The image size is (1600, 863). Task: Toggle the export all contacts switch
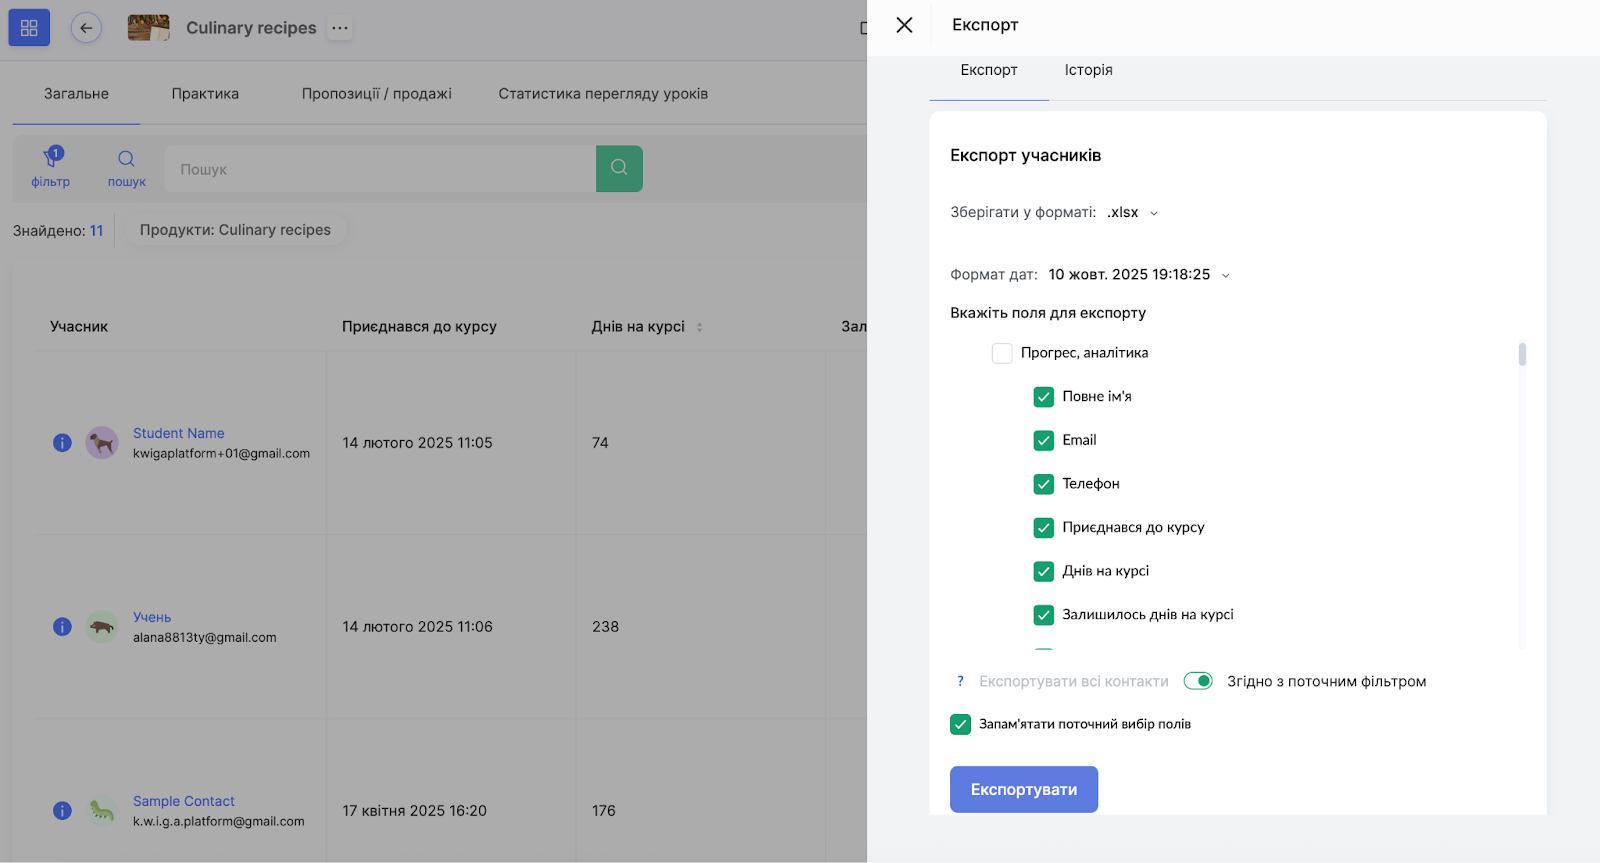[x=1197, y=681]
